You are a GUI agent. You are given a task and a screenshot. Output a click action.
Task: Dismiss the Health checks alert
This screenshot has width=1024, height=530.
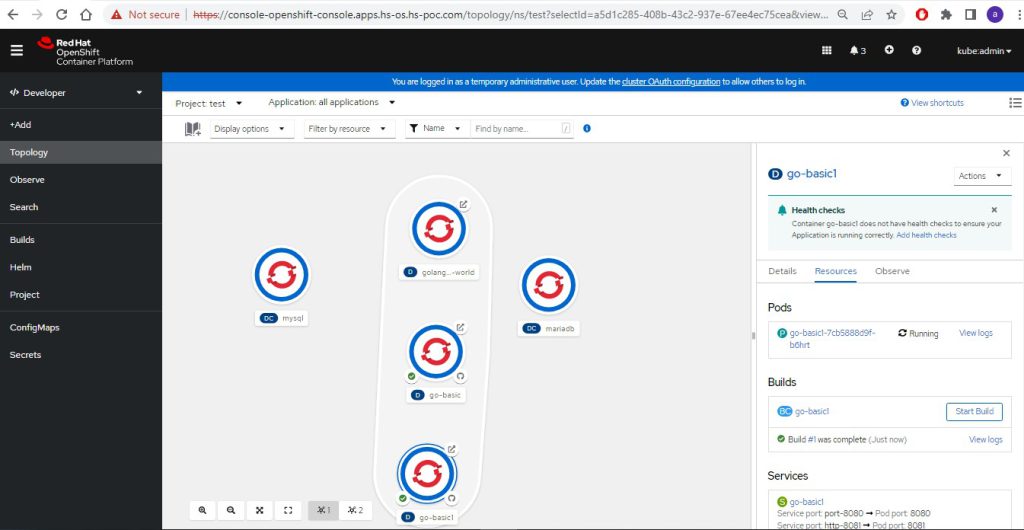coord(994,210)
